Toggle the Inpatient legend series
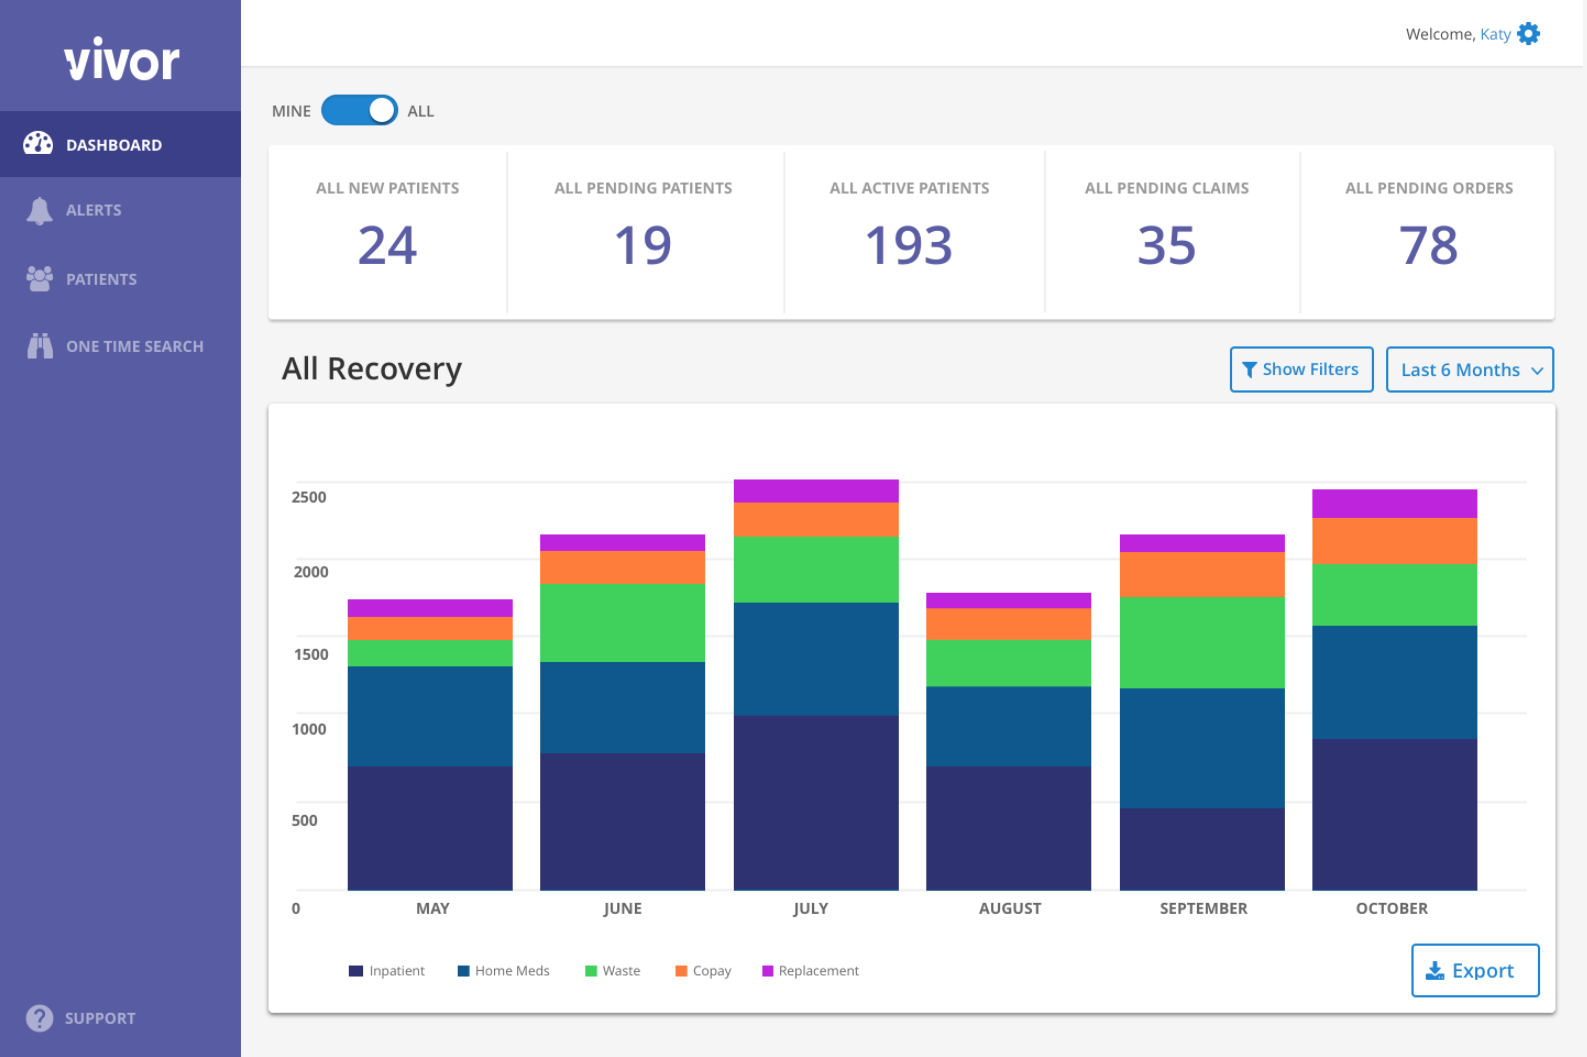 click(x=387, y=971)
